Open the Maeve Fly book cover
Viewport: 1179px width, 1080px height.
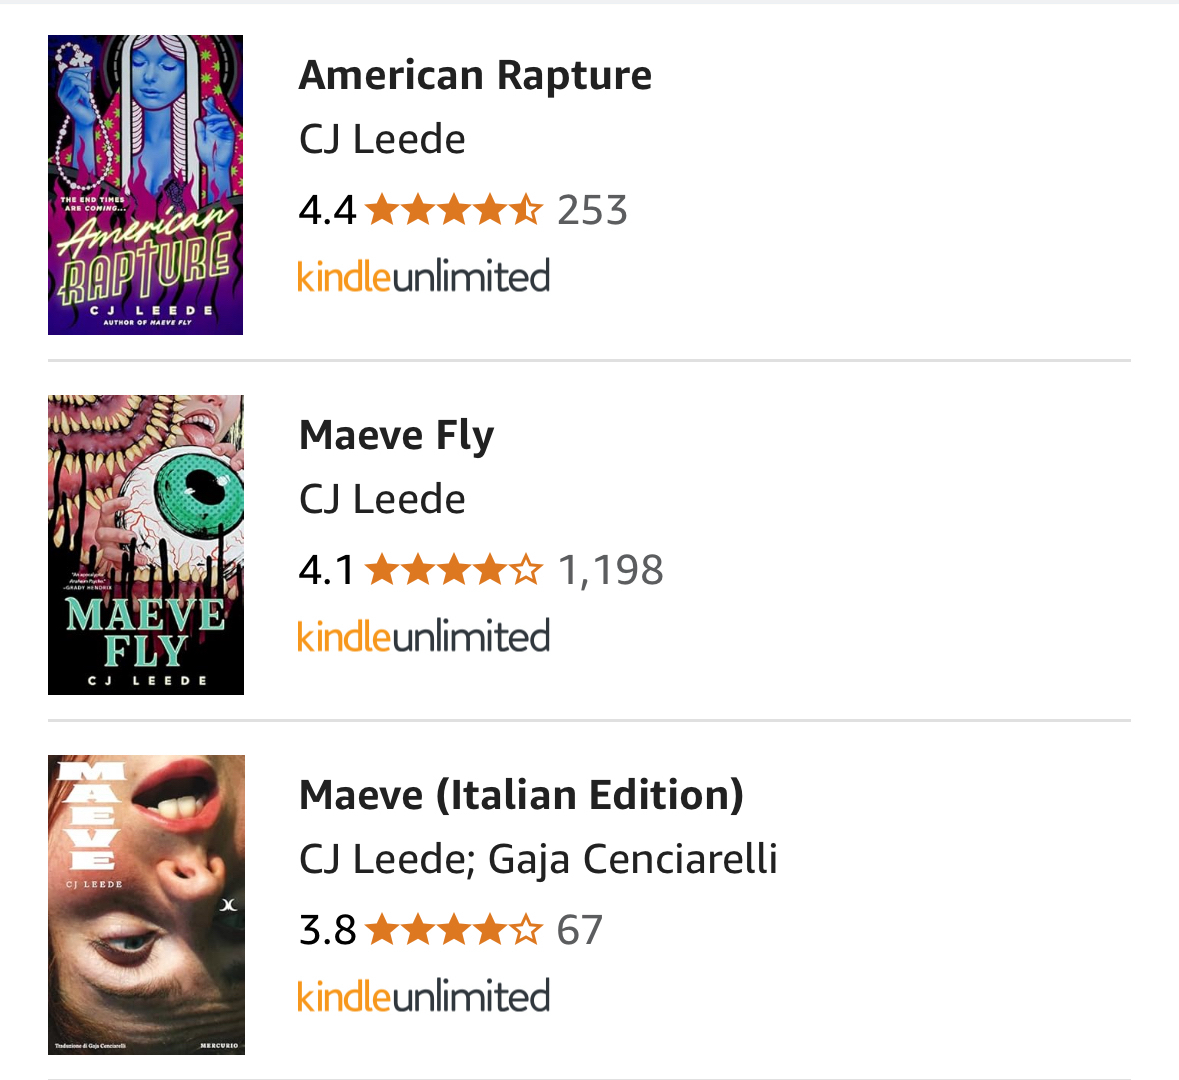pos(145,545)
